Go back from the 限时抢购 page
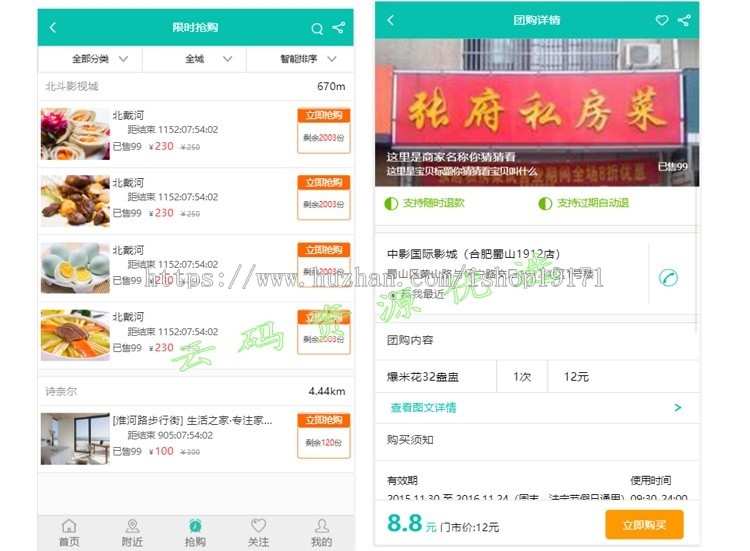Image resolution: width=750 pixels, height=551 pixels. click(53, 28)
